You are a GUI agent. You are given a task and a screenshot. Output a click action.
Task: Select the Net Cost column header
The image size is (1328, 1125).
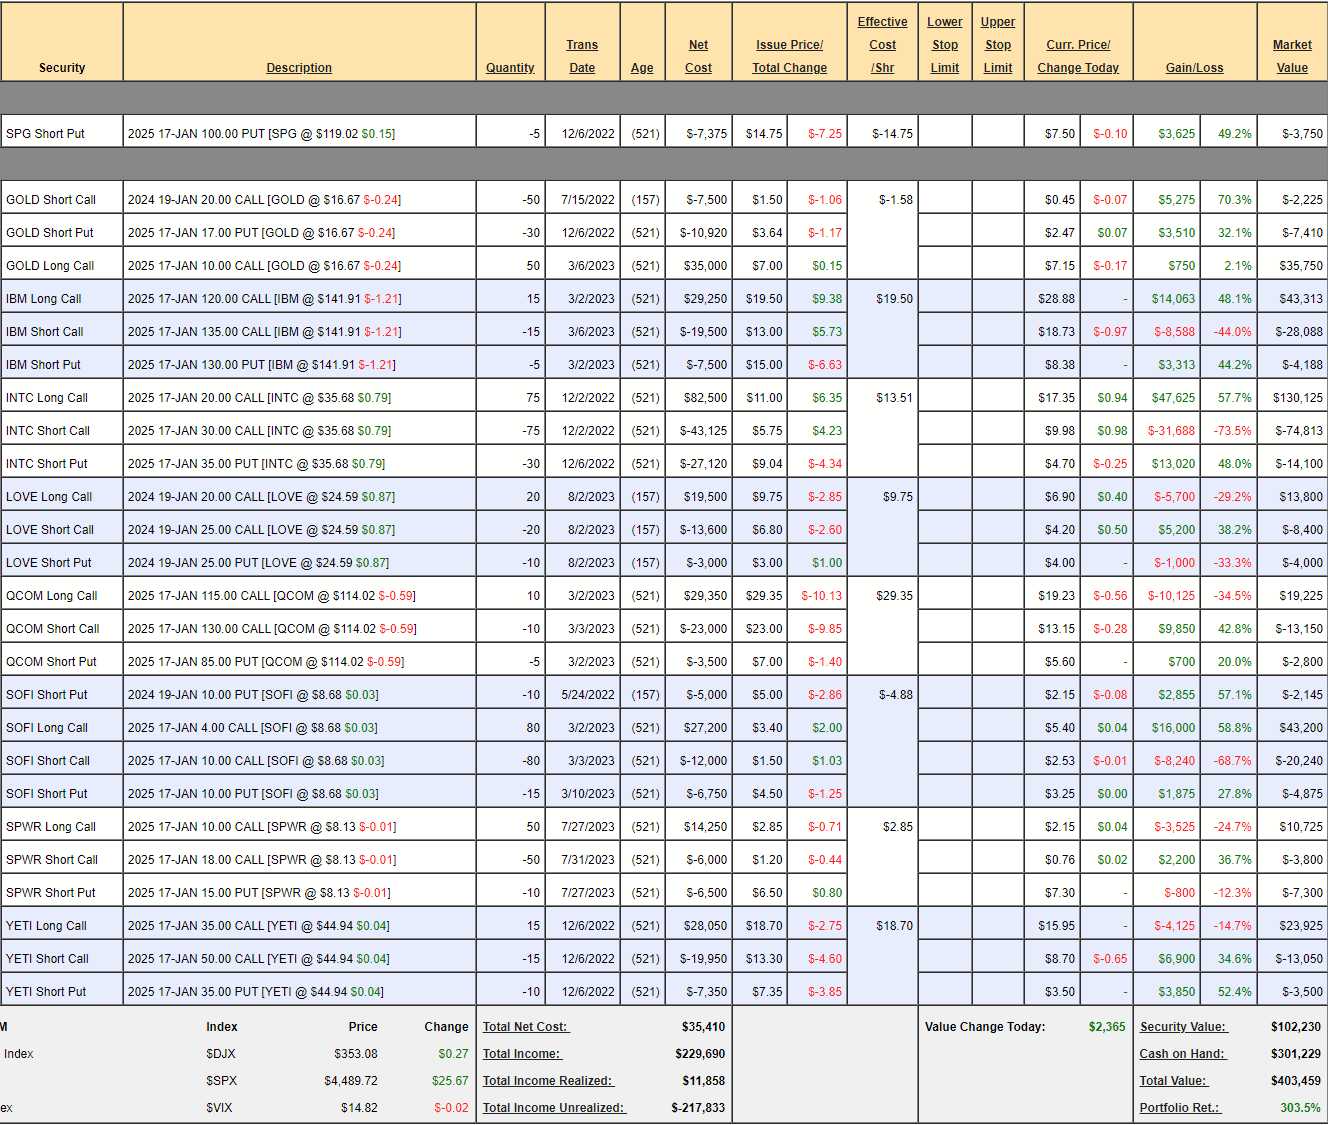click(x=698, y=56)
